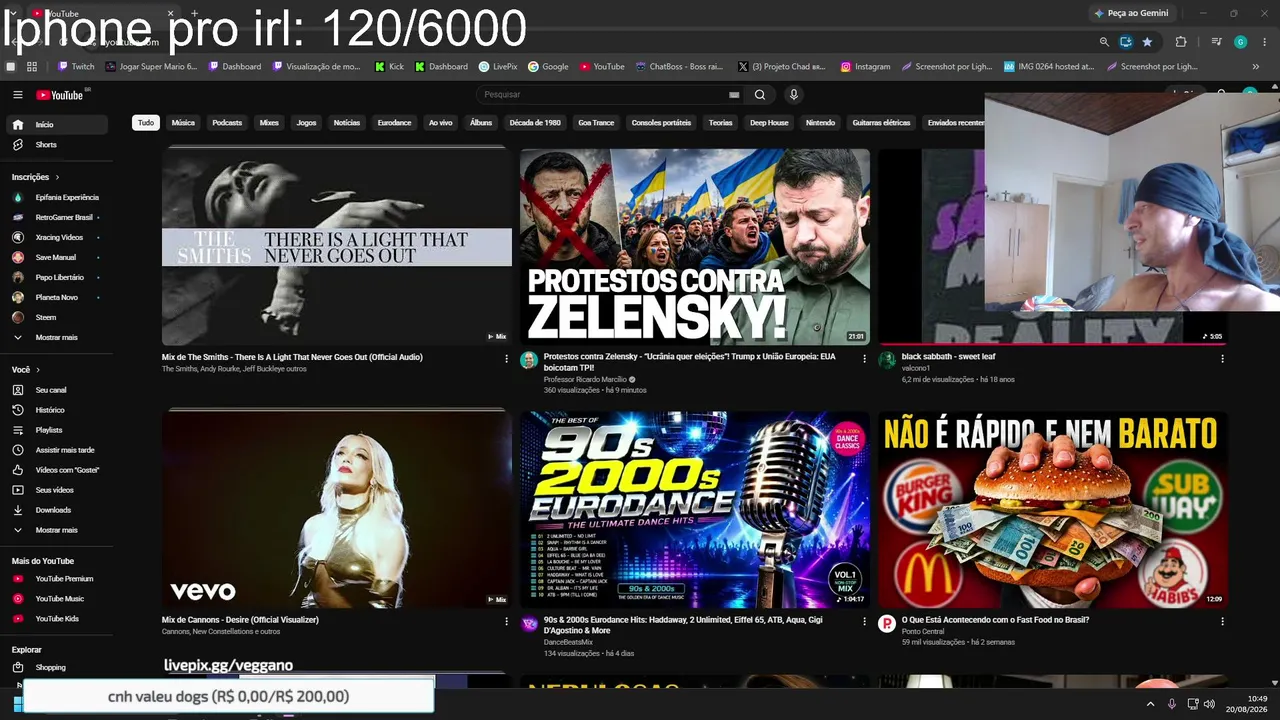Image resolution: width=1280 pixels, height=720 pixels.
Task: Show more bookmarks with the overflow chevron
Action: click(x=1256, y=67)
